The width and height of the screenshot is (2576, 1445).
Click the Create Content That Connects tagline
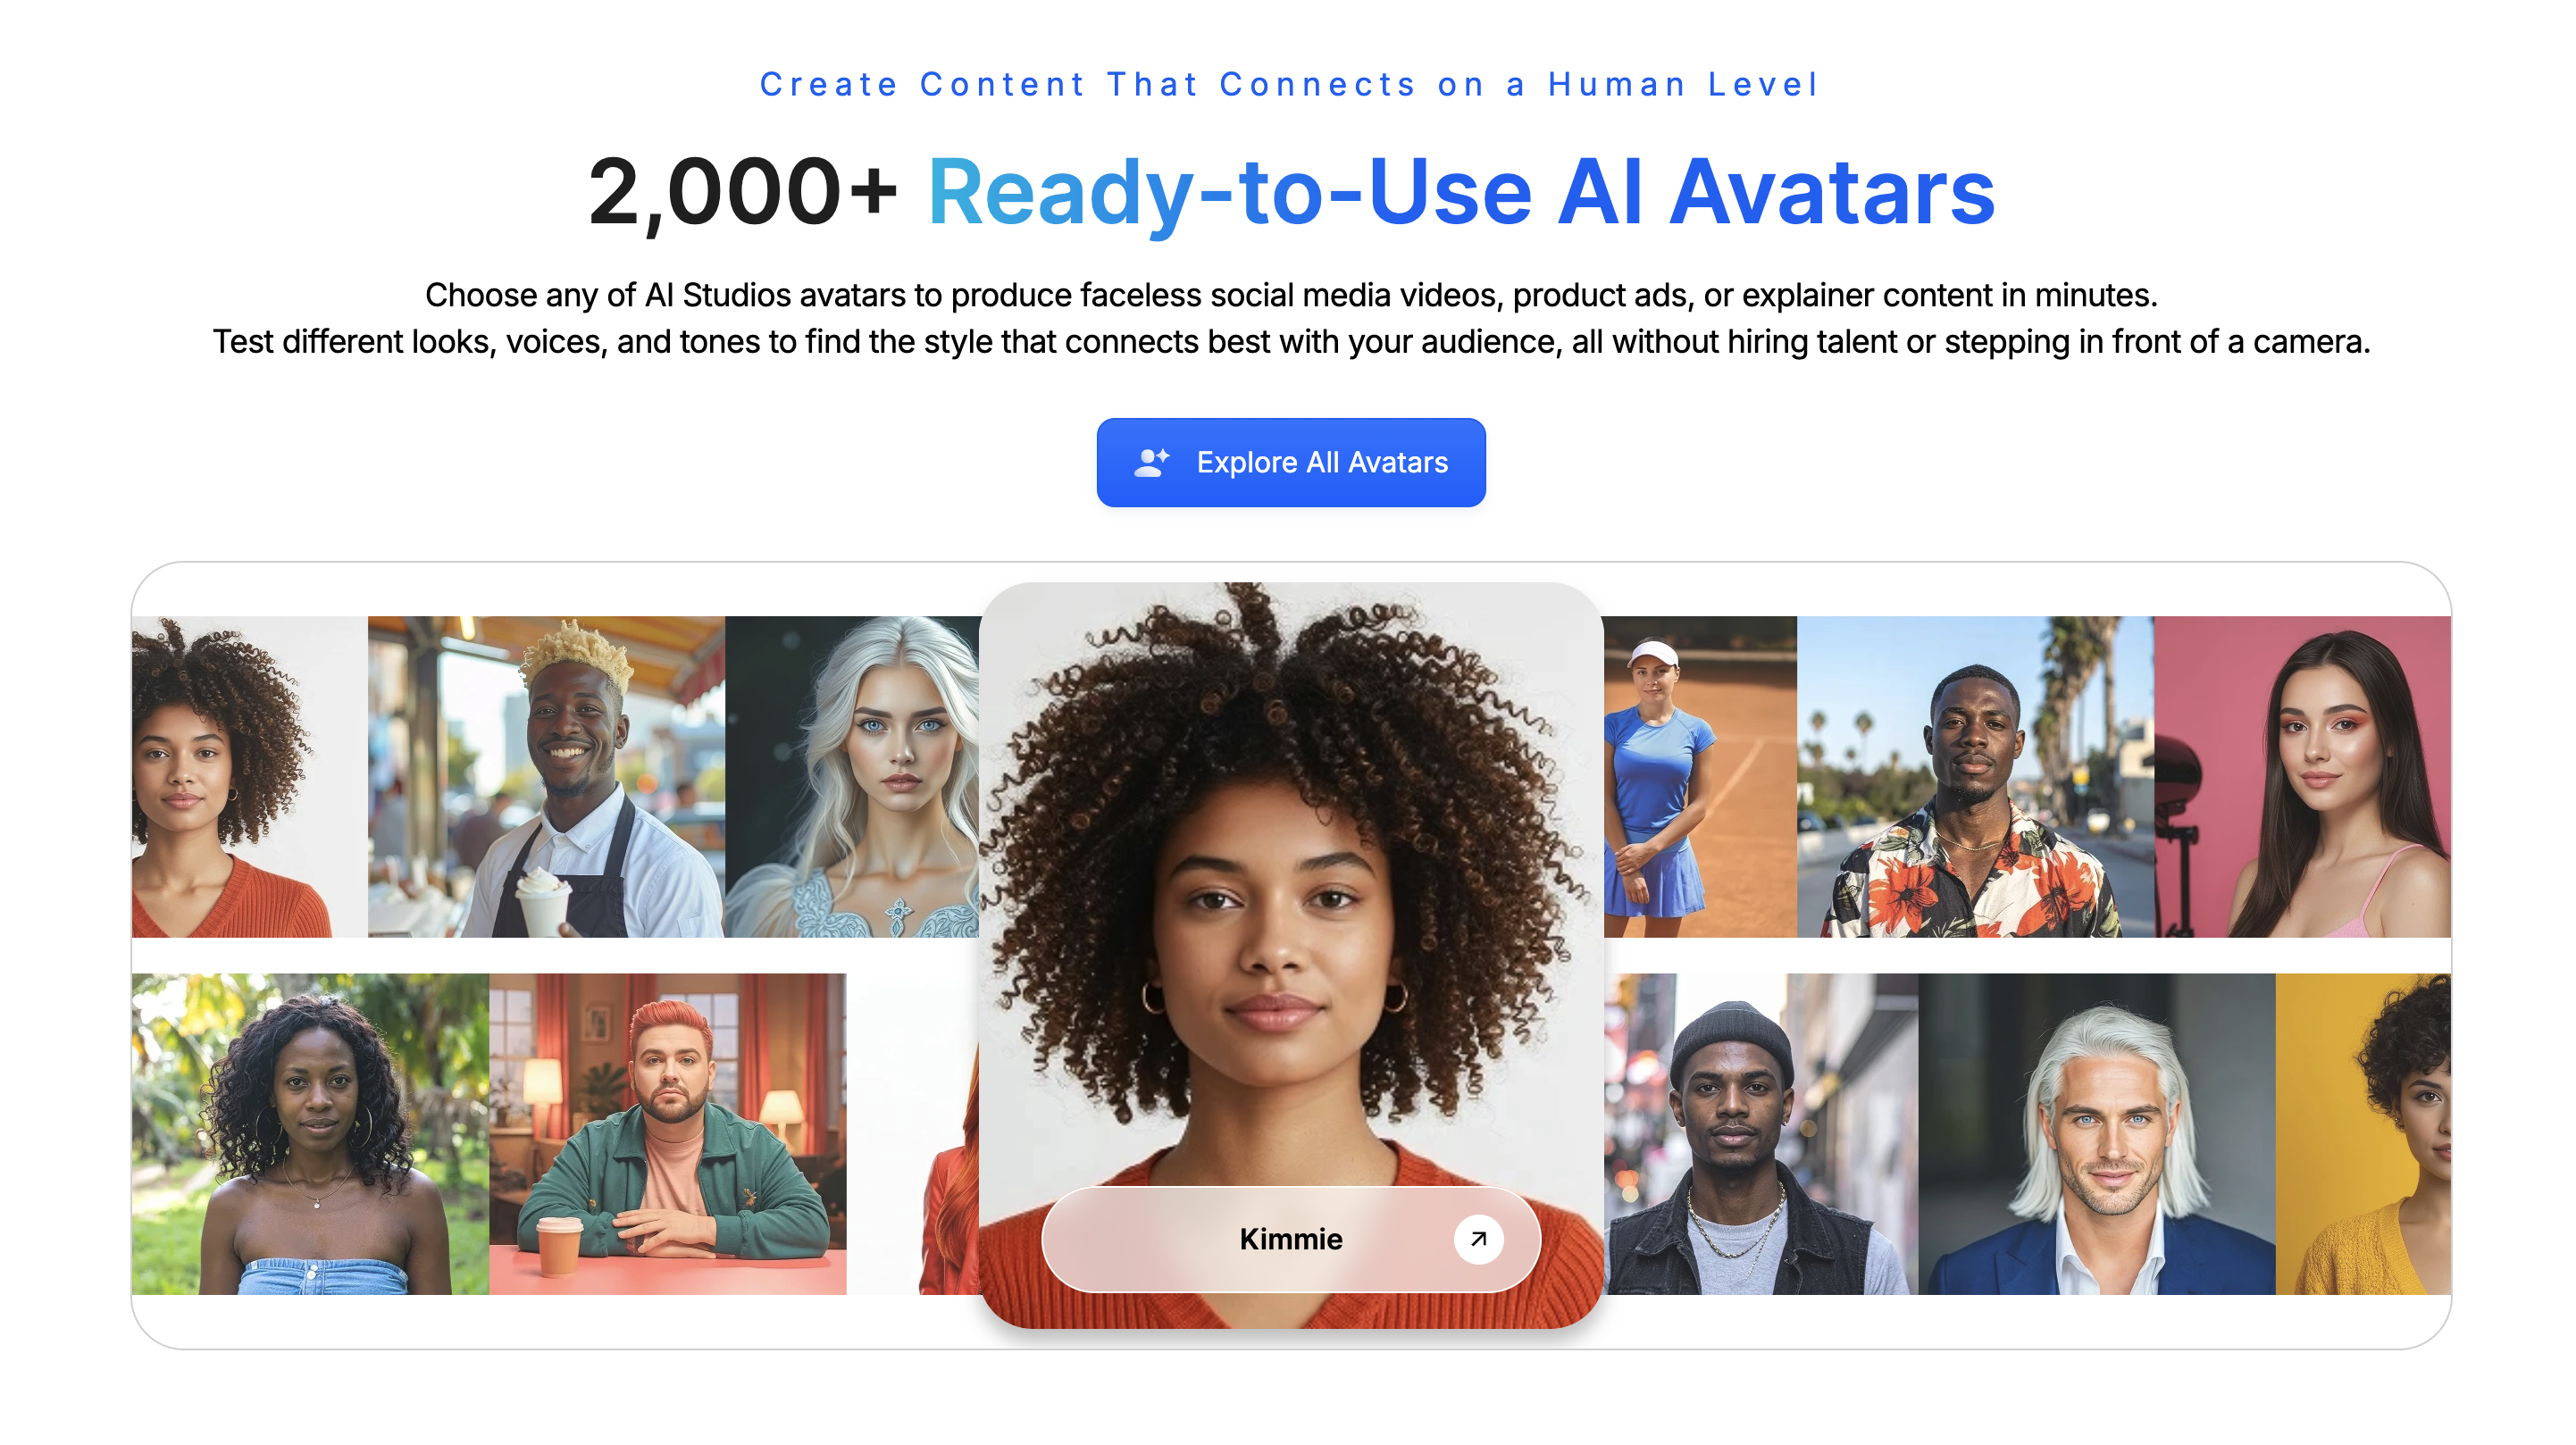click(1290, 84)
